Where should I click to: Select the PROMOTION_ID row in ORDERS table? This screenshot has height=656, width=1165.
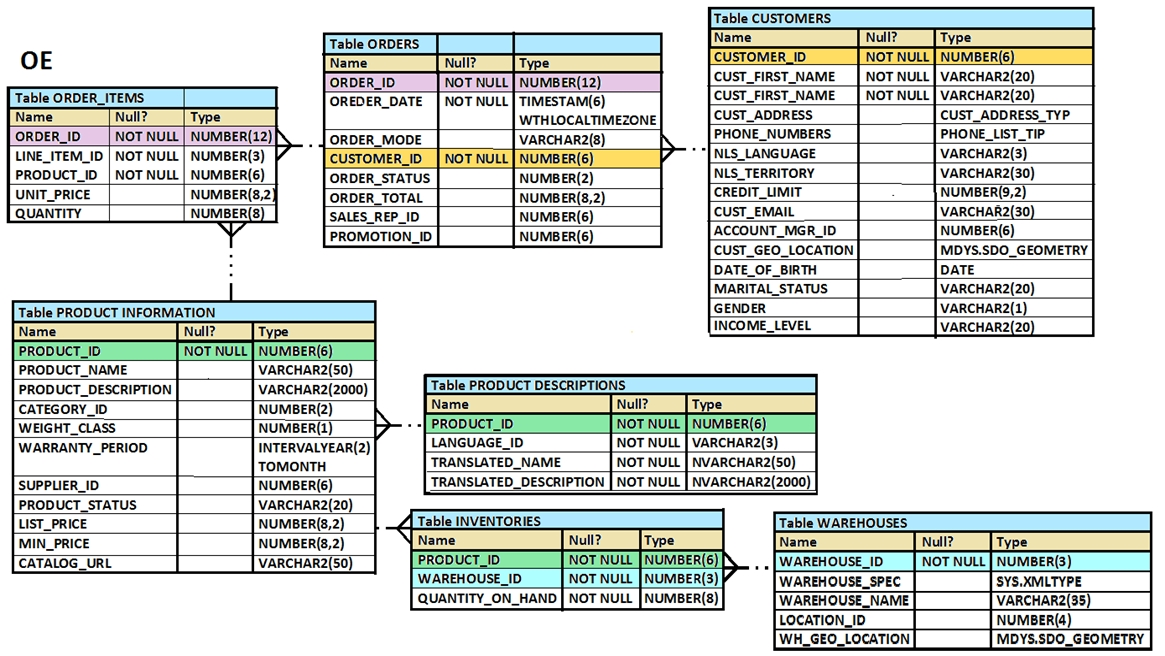pos(380,237)
